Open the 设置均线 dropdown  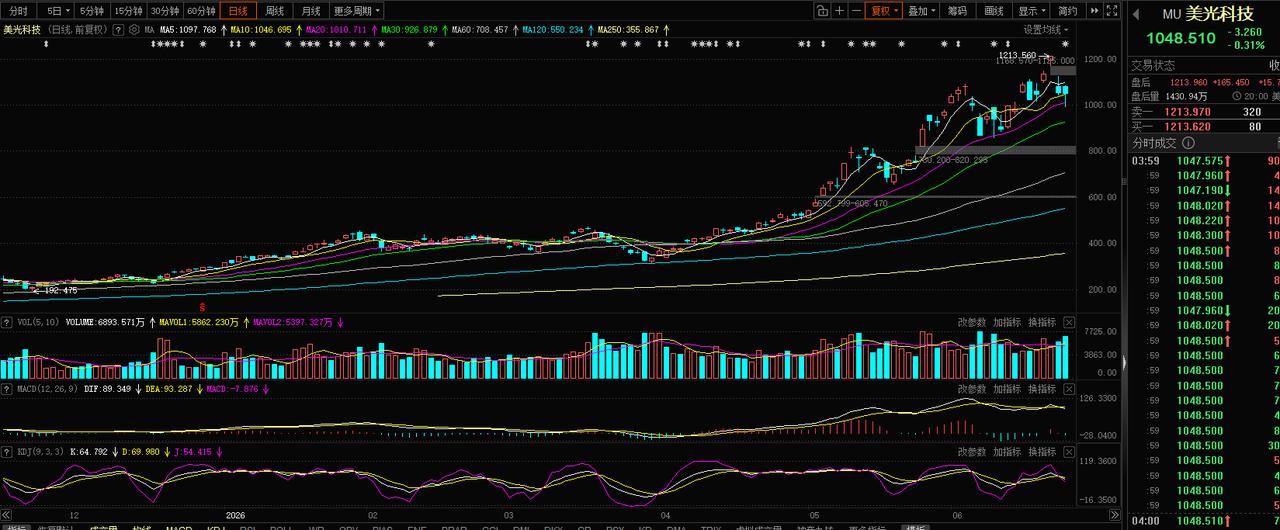pos(1046,30)
